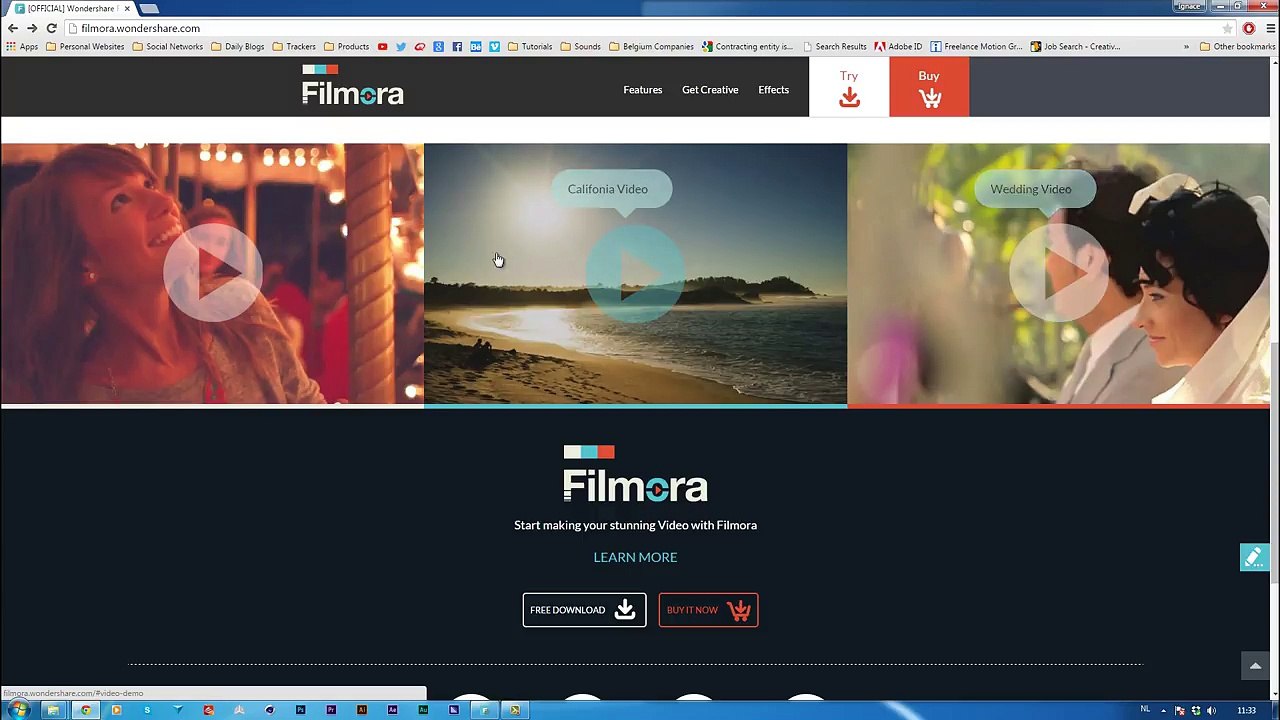Click the FREE DOWNLOAD button
The width and height of the screenshot is (1280, 720).
584,610
